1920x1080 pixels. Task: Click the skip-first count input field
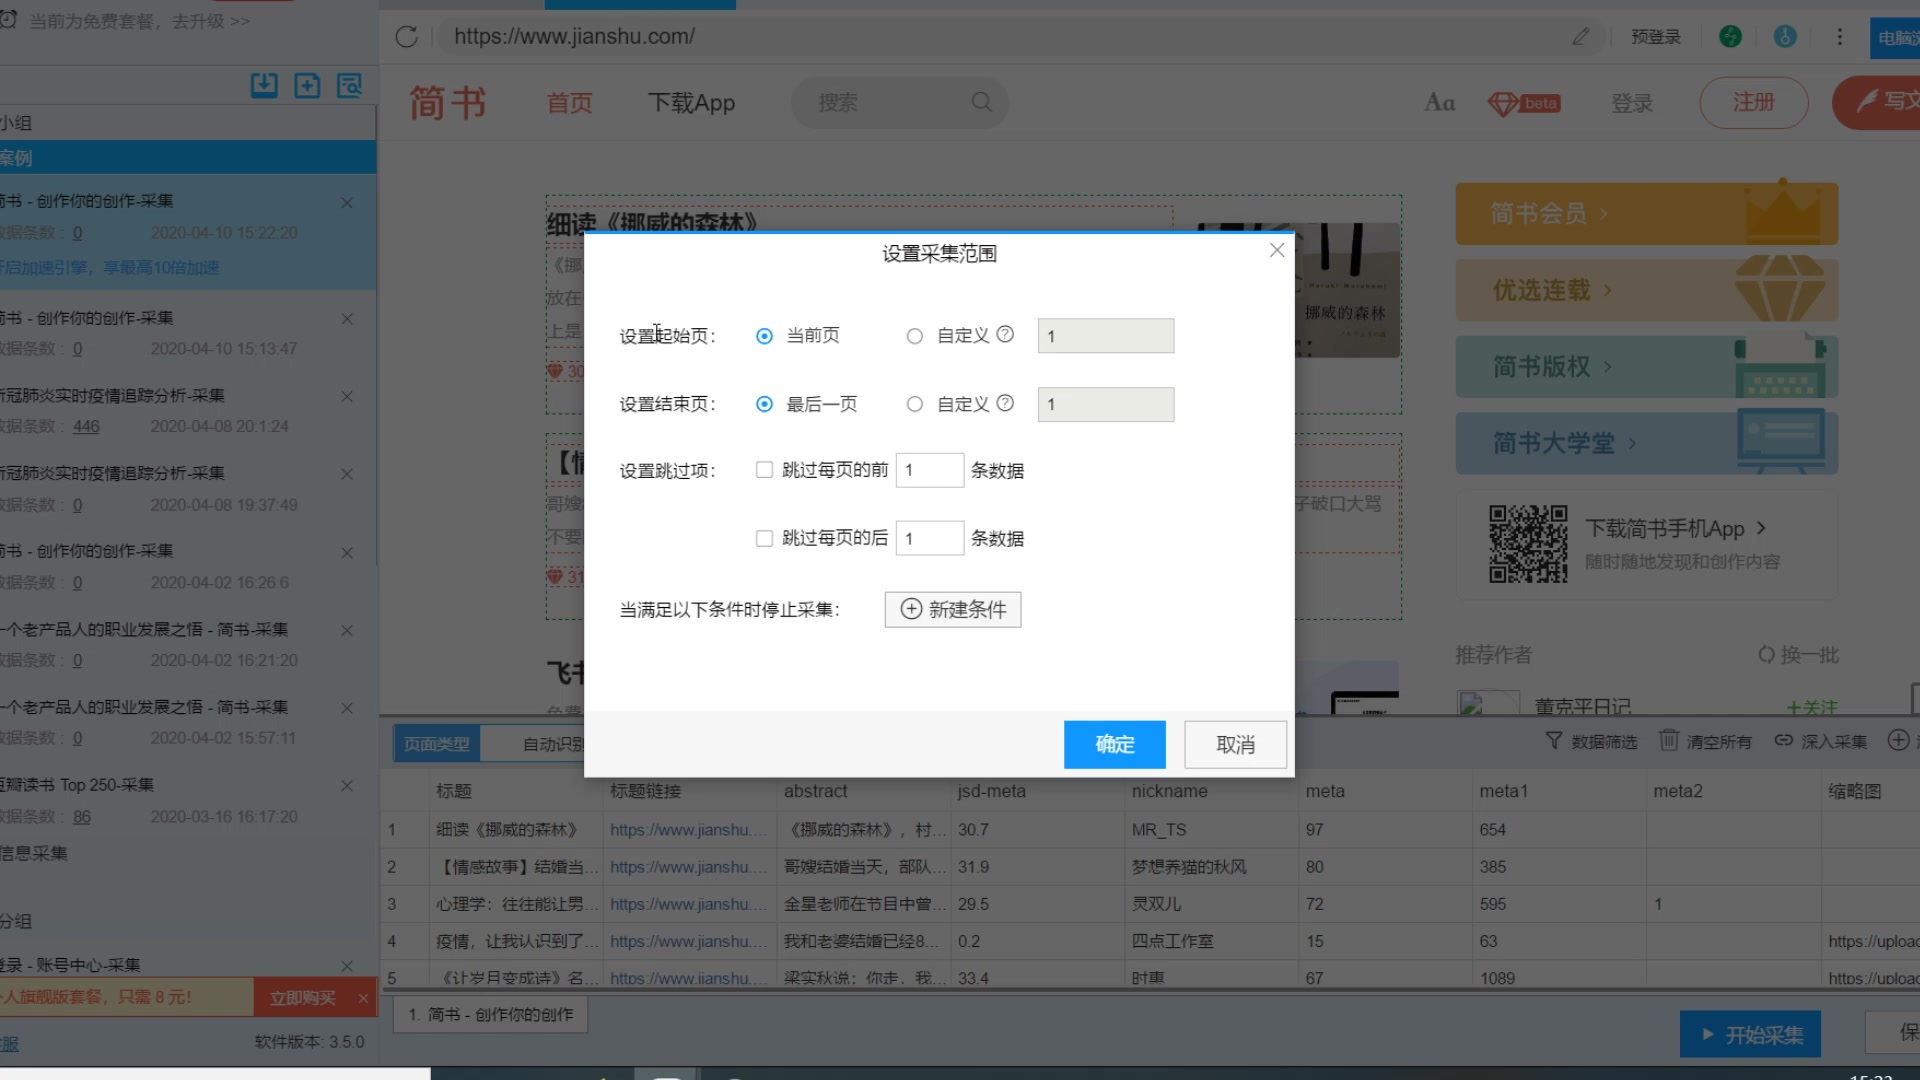(x=929, y=470)
